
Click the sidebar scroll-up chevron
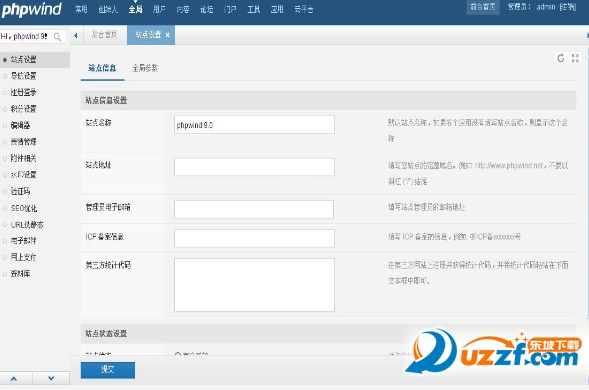[x=14, y=378]
